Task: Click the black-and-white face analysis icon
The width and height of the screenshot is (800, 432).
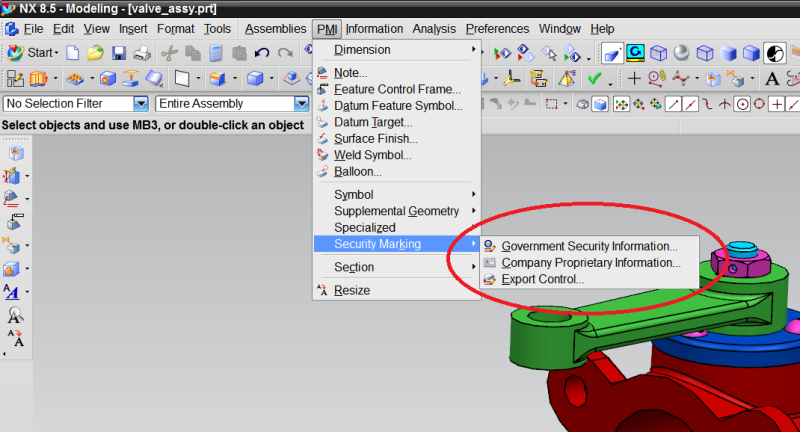Action: pos(774,54)
